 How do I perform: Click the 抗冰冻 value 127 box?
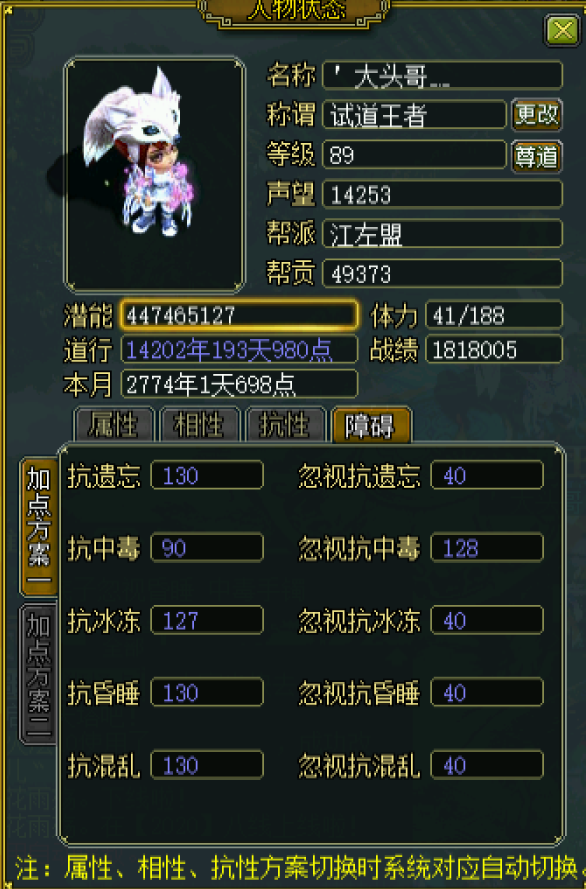point(207,620)
